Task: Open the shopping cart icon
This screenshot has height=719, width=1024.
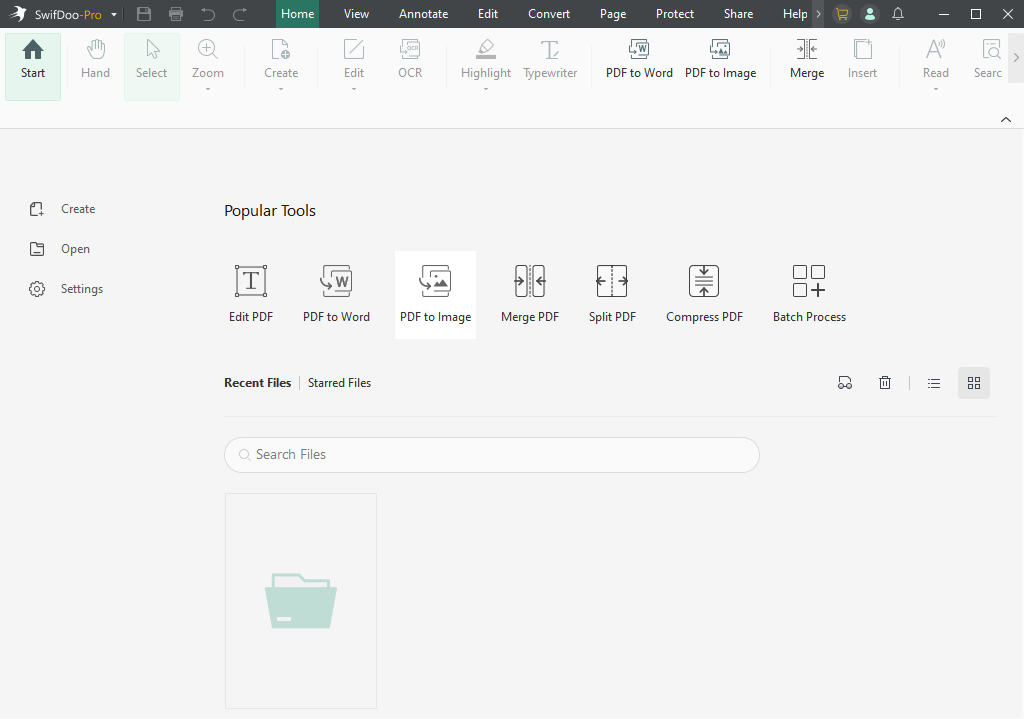Action: (842, 14)
